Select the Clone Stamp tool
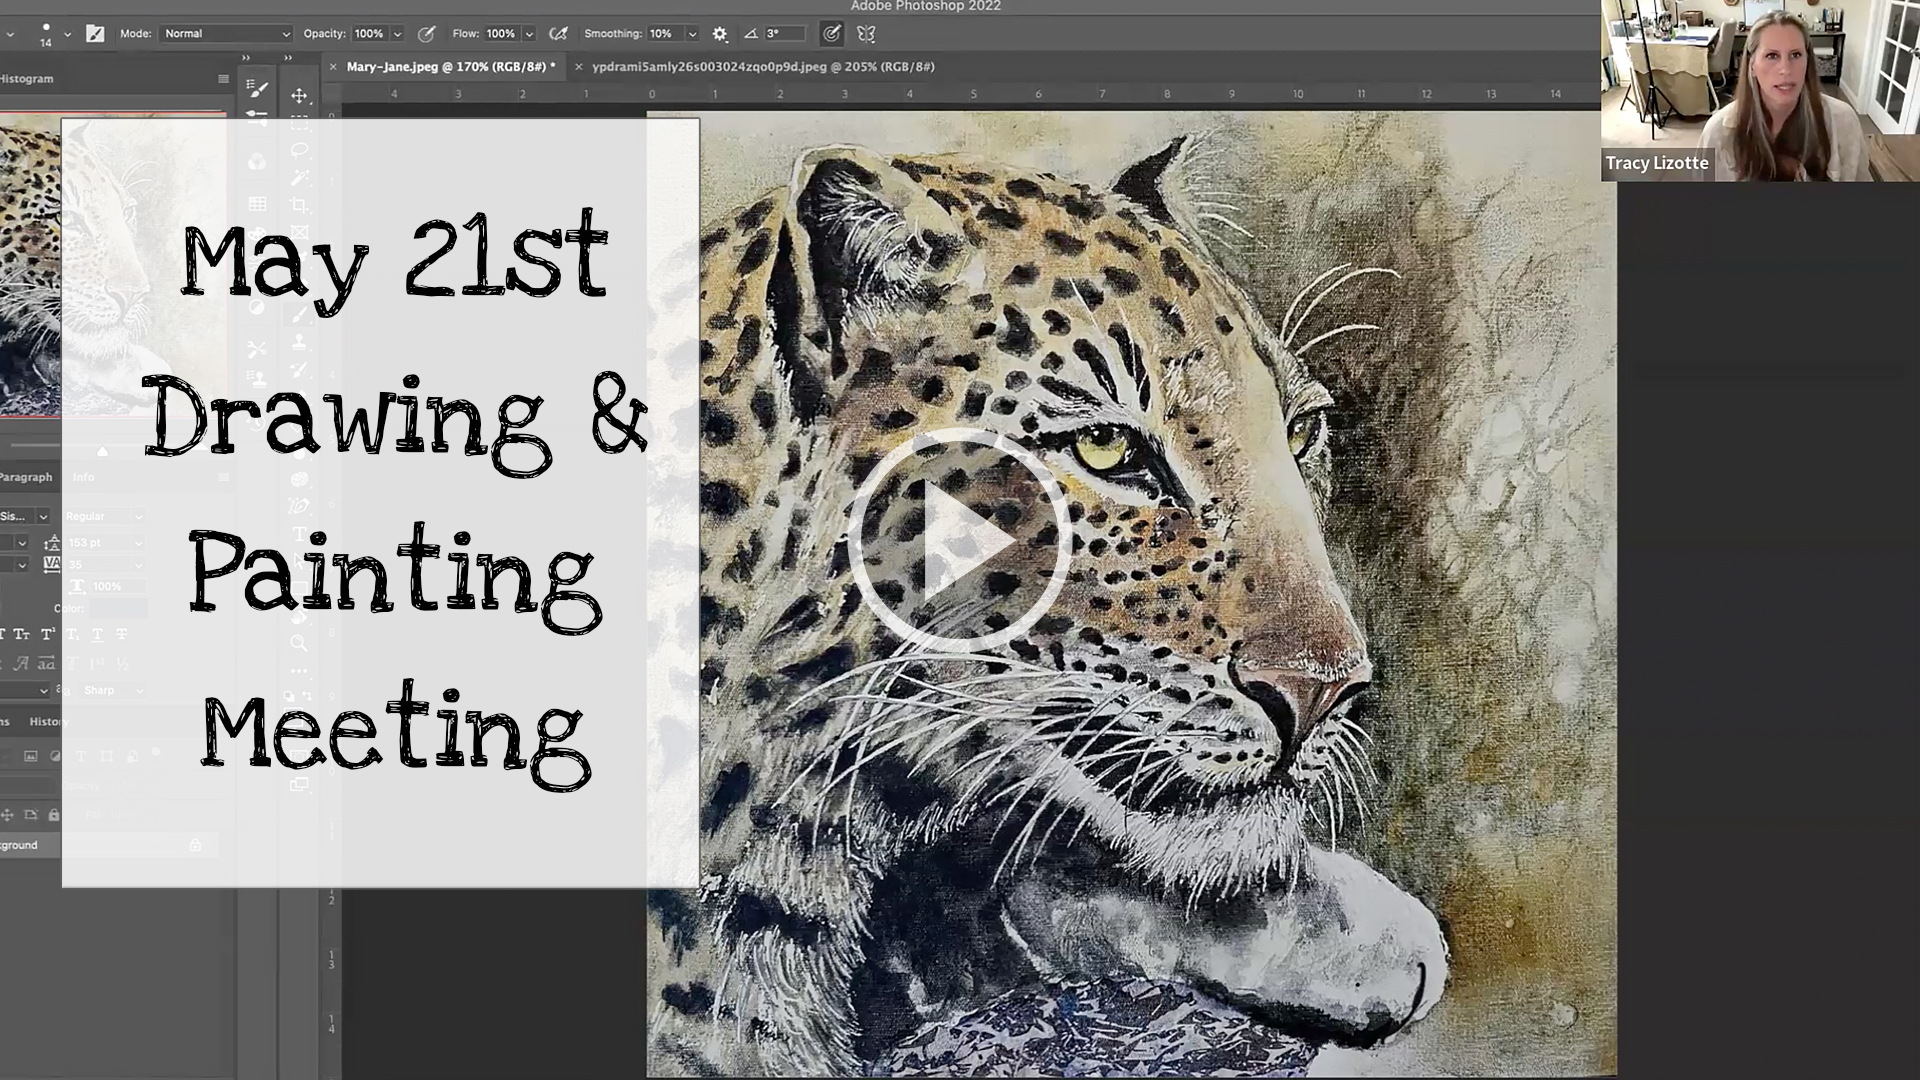Image resolution: width=1920 pixels, height=1080 pixels. (298, 342)
